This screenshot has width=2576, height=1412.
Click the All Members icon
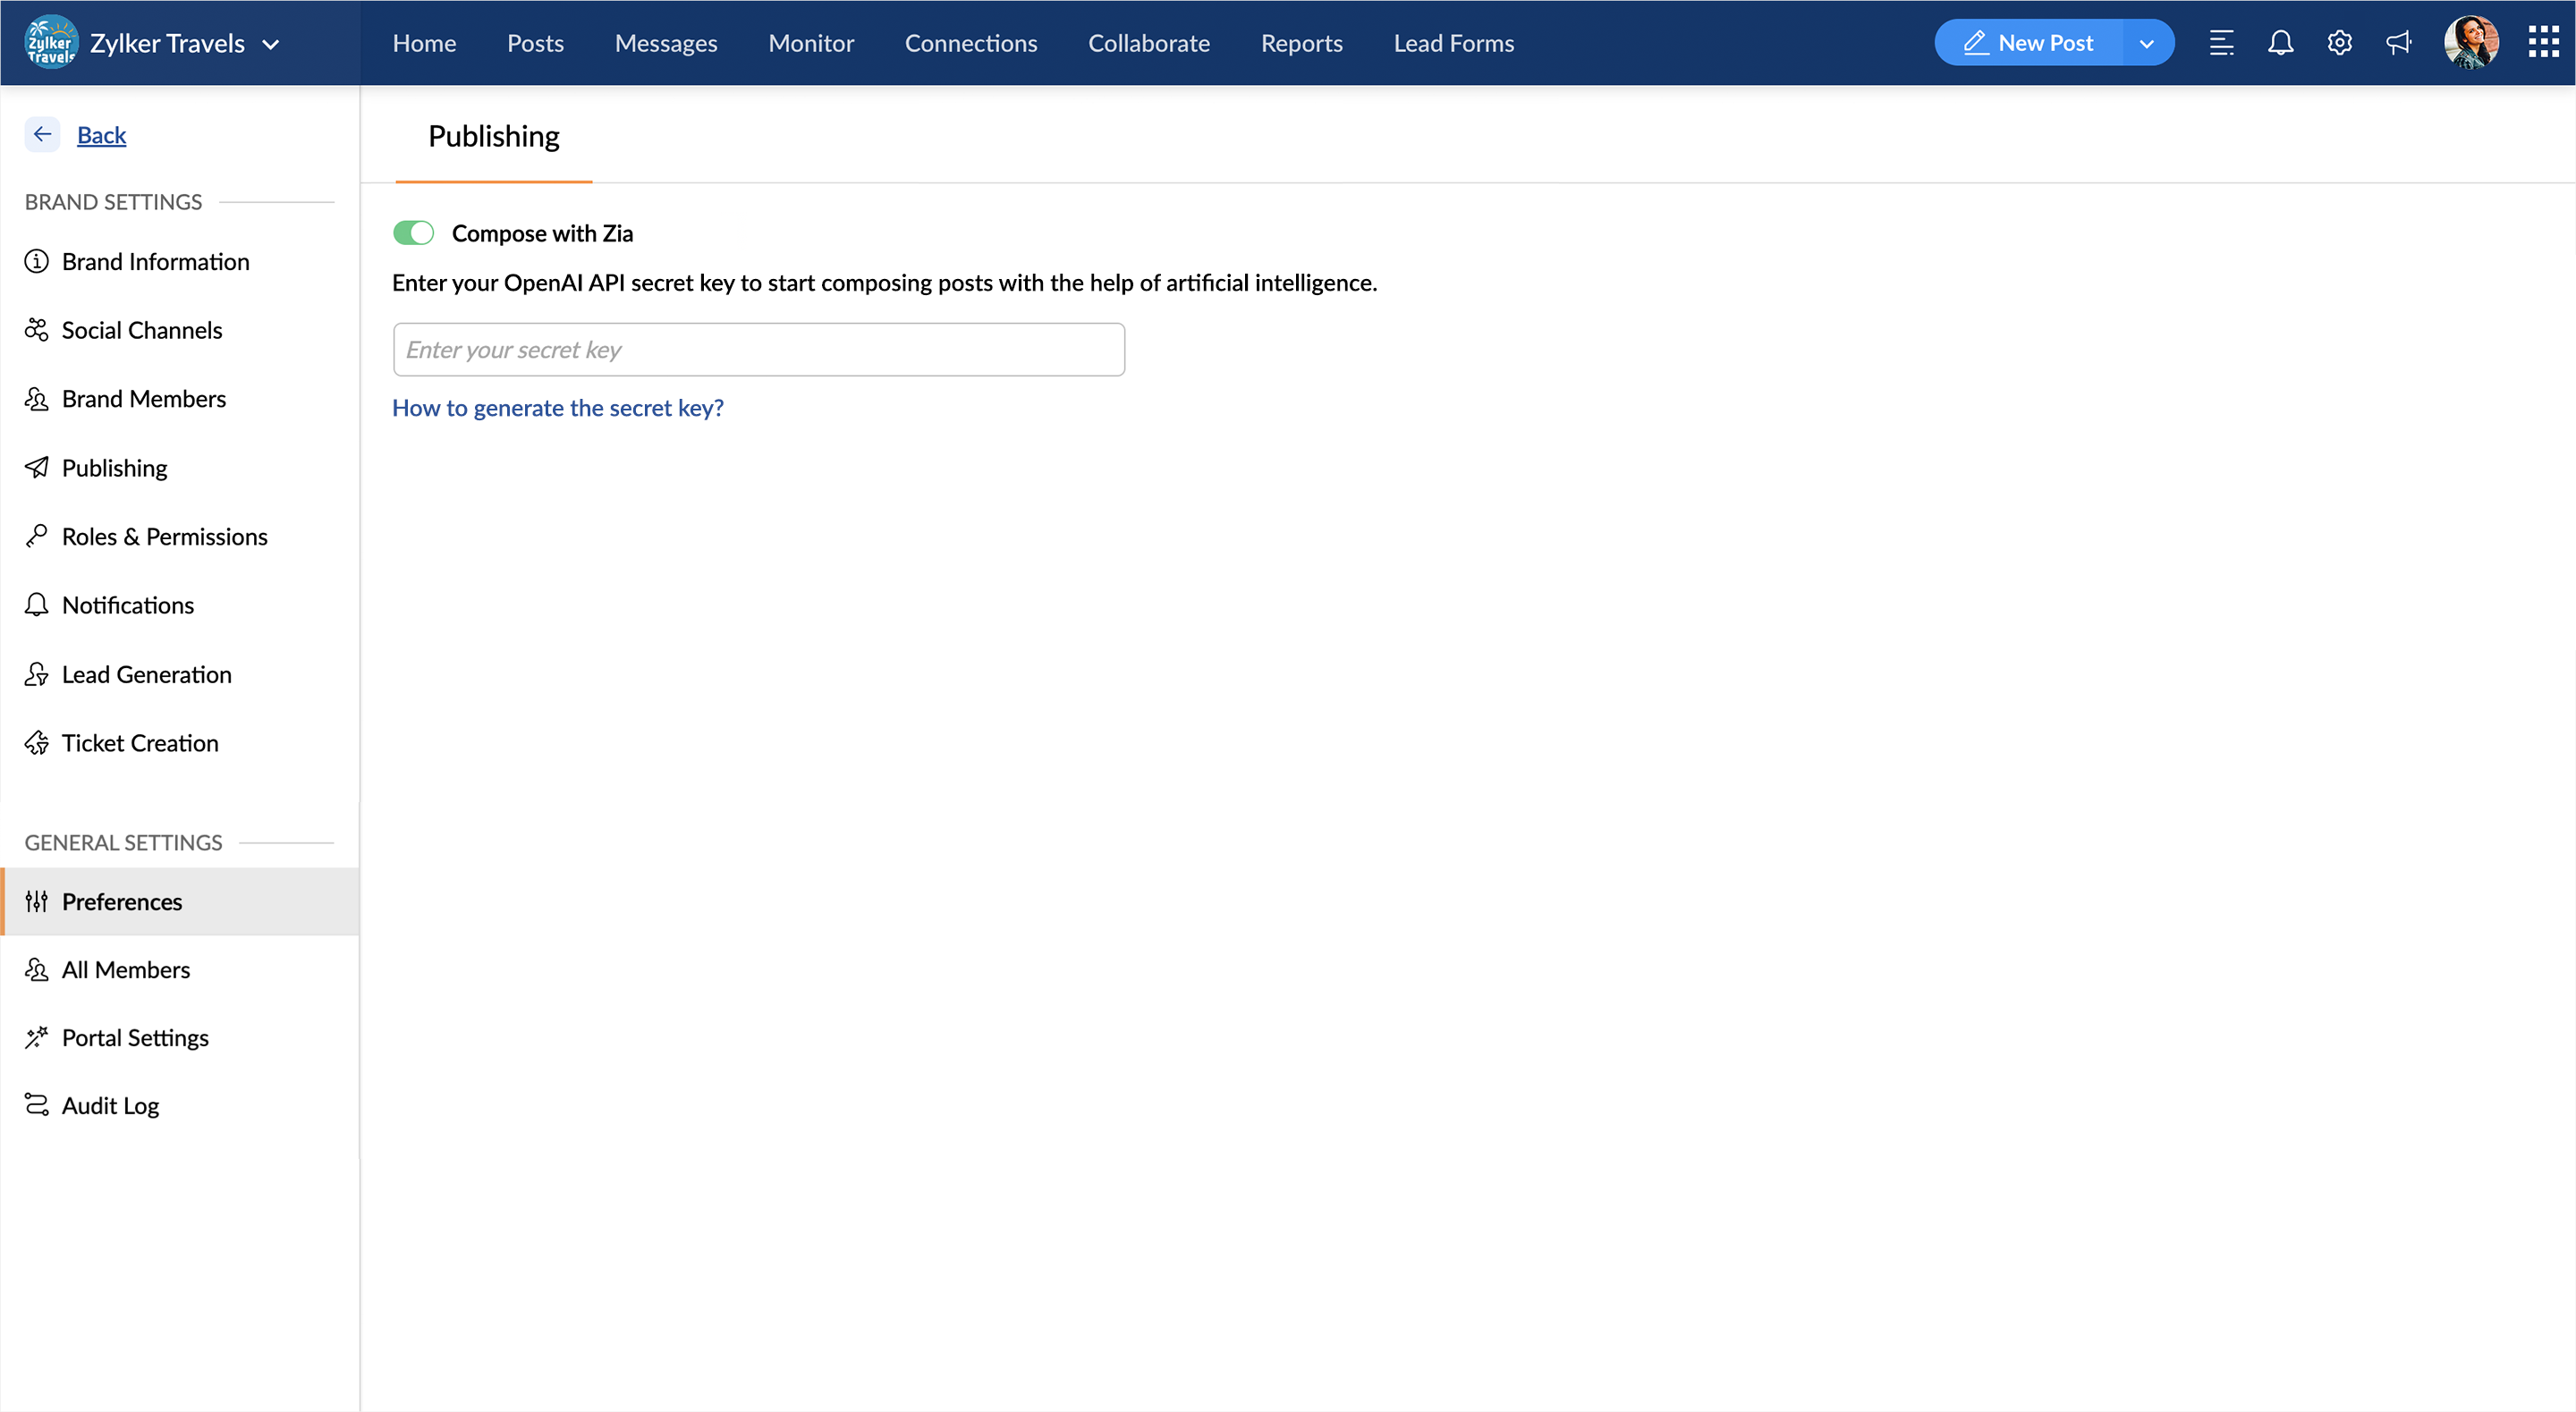[37, 969]
